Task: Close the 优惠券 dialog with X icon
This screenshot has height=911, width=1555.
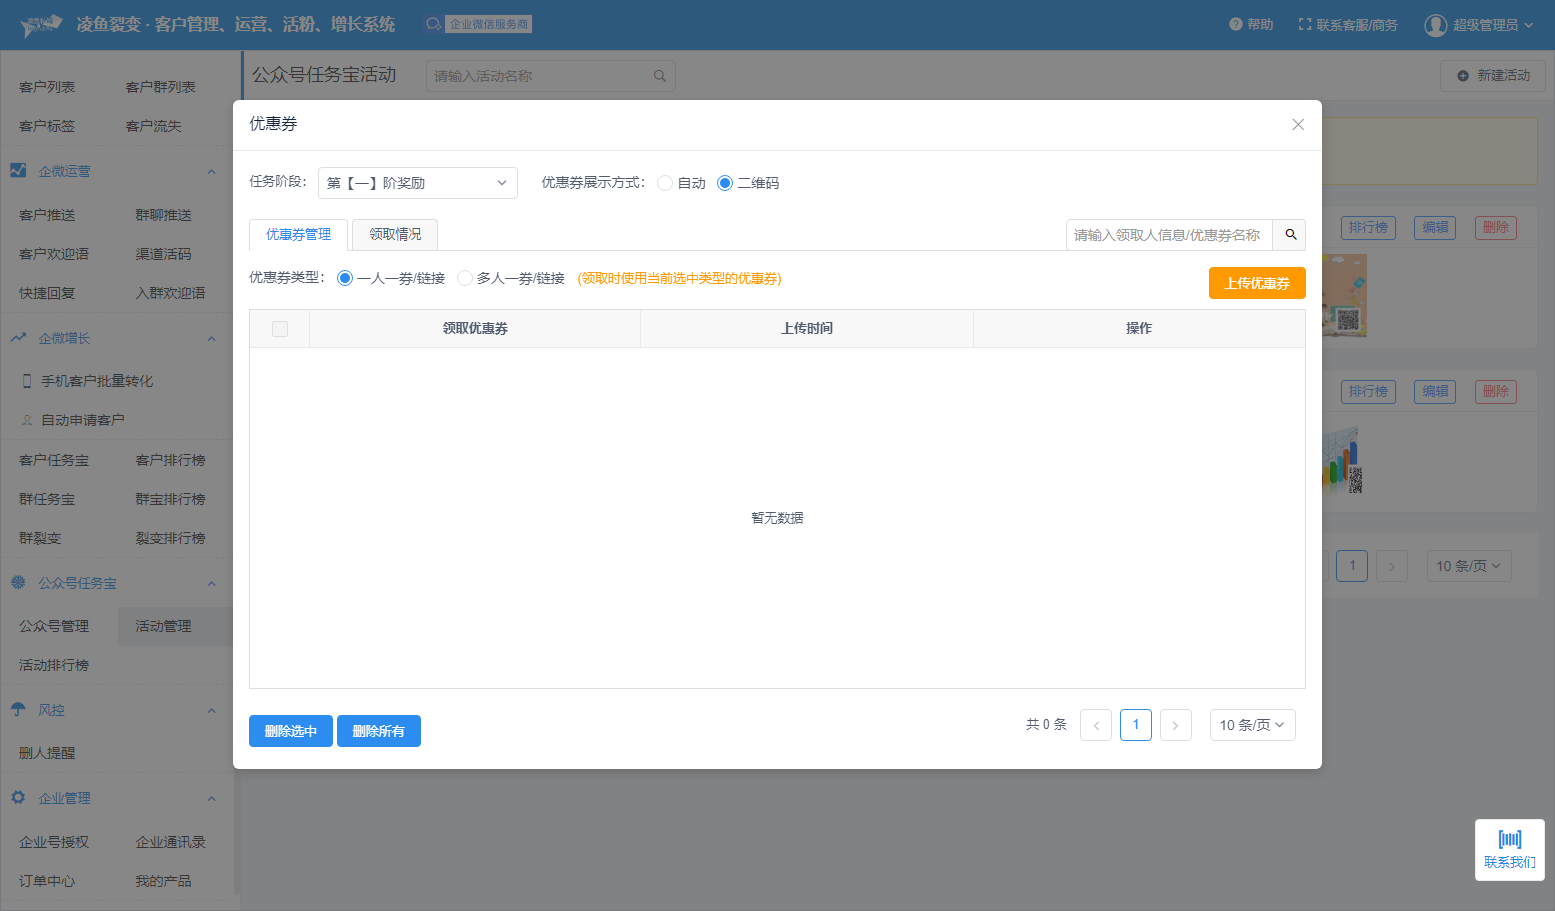Action: point(1298,125)
